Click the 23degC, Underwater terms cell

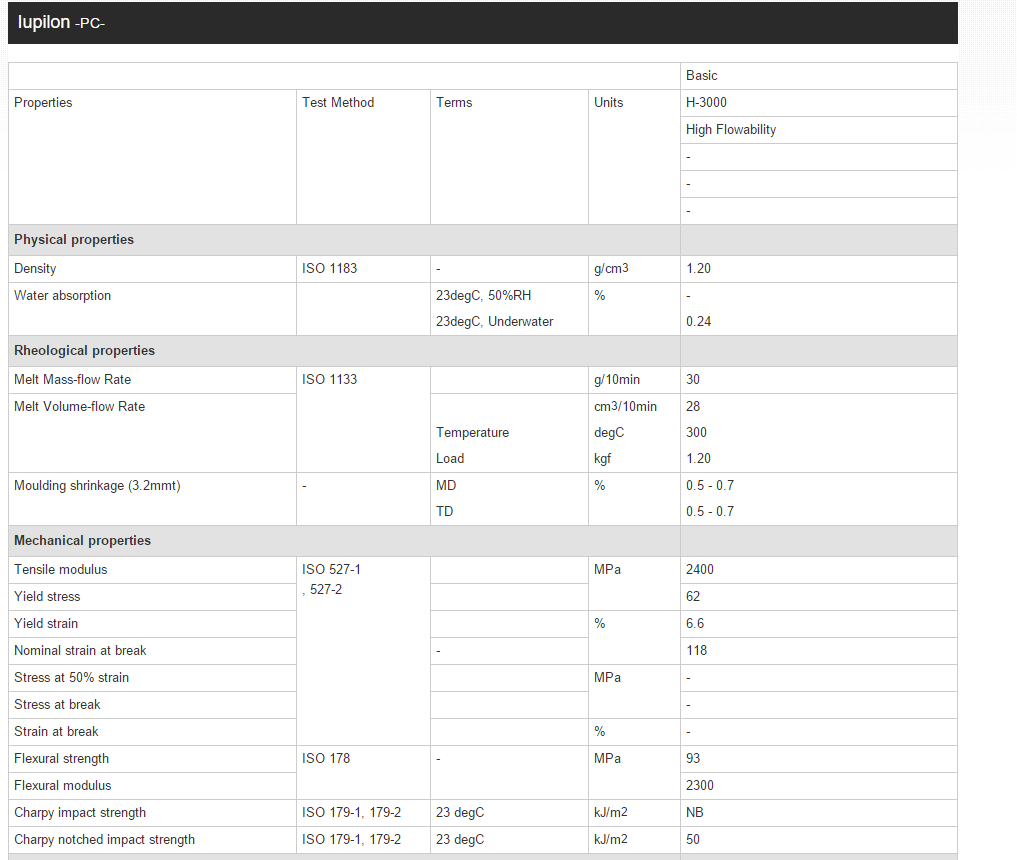click(494, 322)
